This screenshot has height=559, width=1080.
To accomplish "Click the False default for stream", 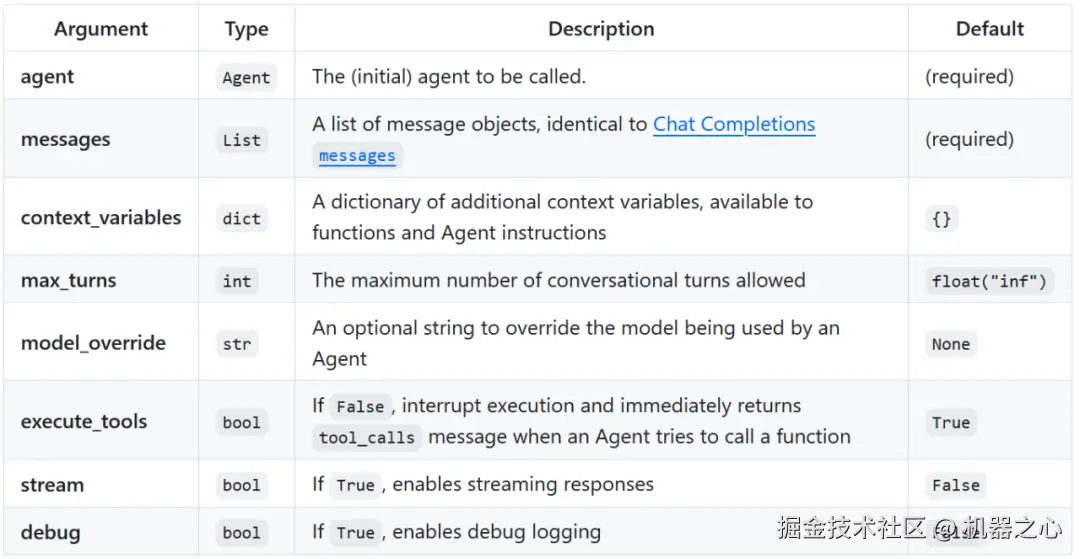I will [x=955, y=485].
